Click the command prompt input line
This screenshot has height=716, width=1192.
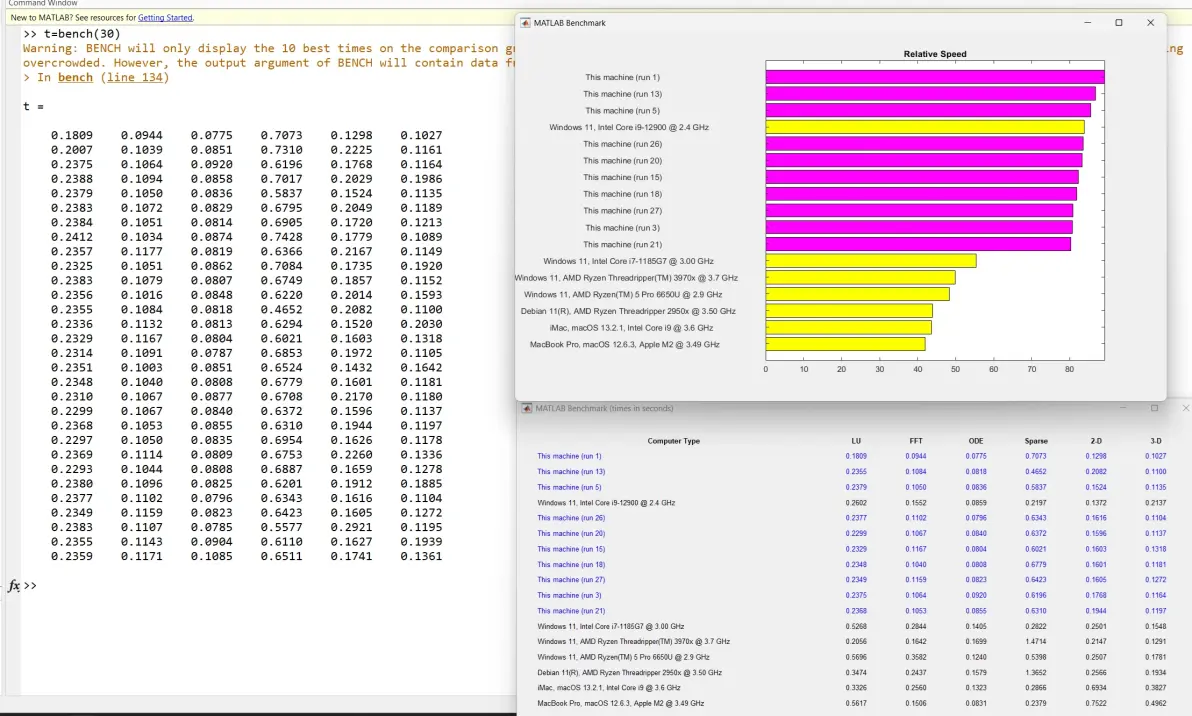click(266, 585)
